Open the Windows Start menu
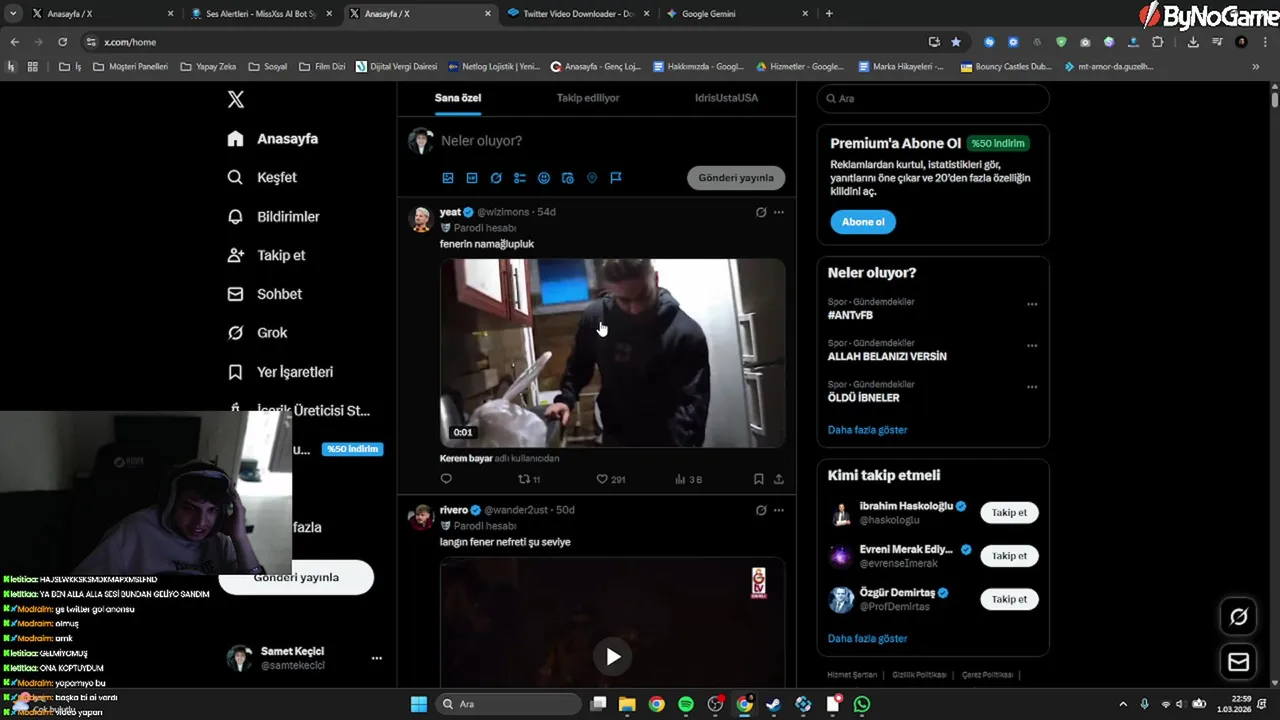Image resolution: width=1280 pixels, height=720 pixels. tap(418, 704)
